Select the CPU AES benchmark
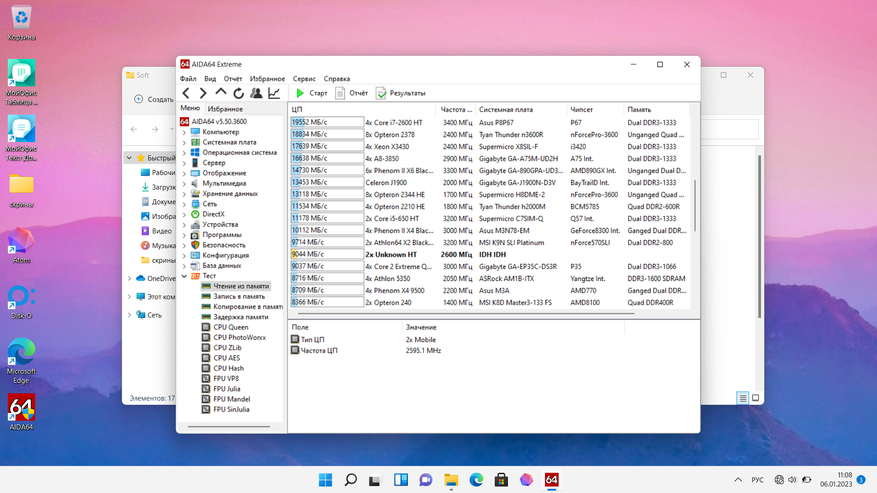The height and width of the screenshot is (493, 877). pyautogui.click(x=221, y=358)
